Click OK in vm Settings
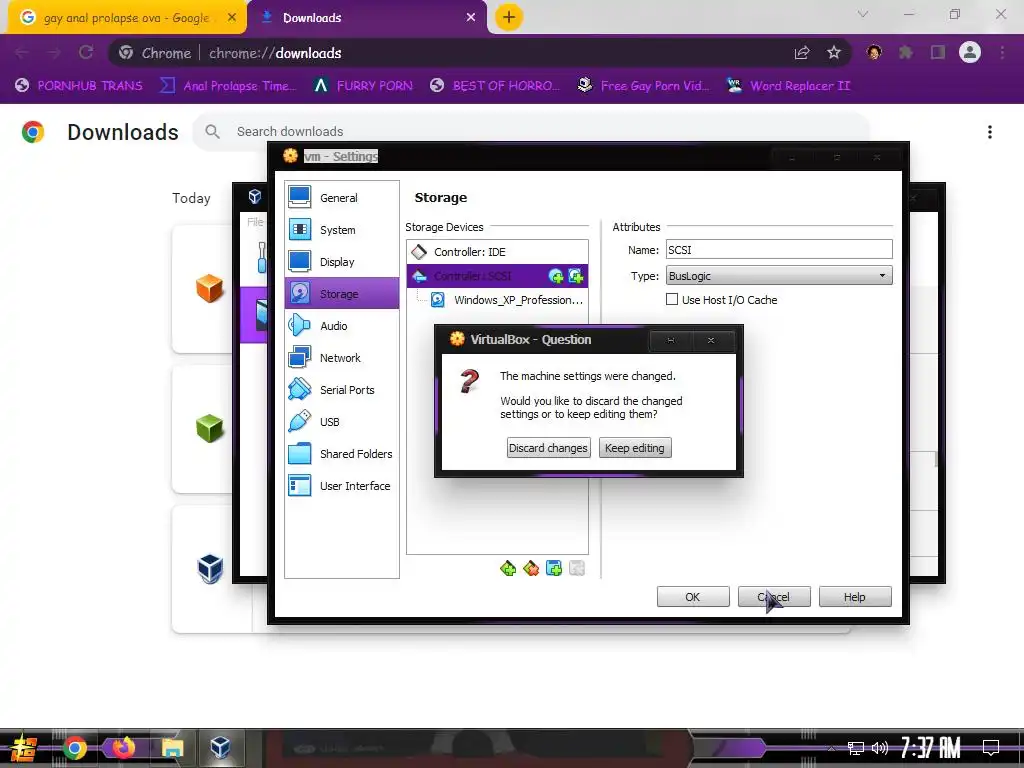Image resolution: width=1024 pixels, height=768 pixels. (693, 596)
